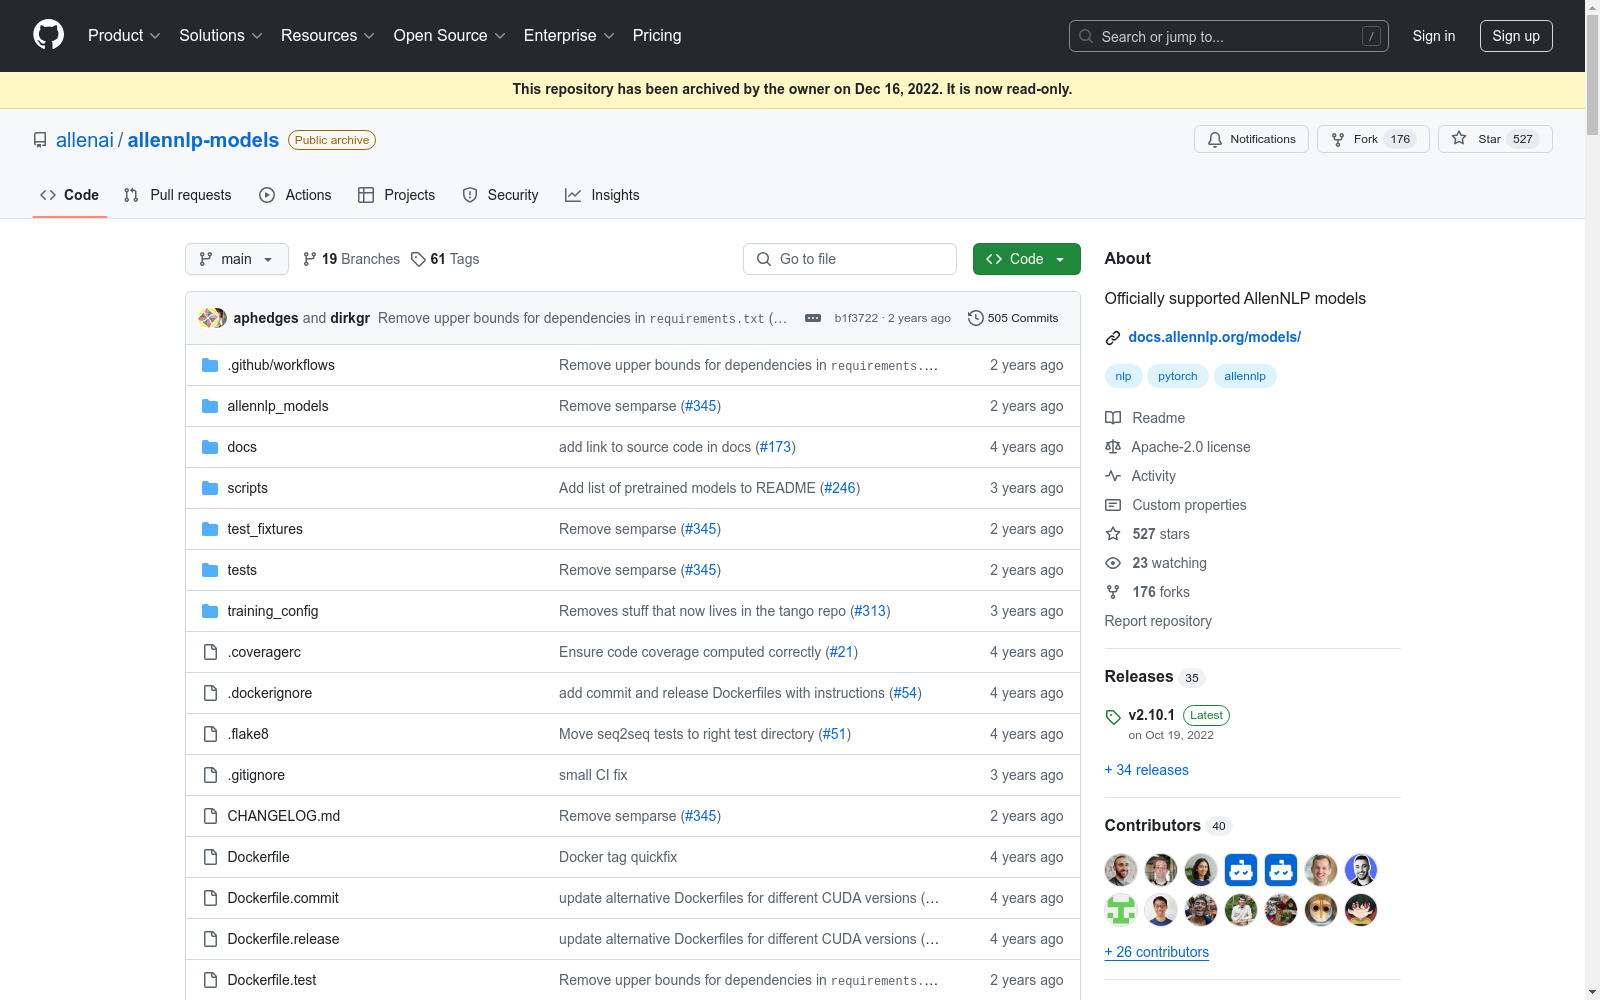This screenshot has height=1000, width=1600.
Task: Expand the Solutions menu
Action: pyautogui.click(x=221, y=36)
